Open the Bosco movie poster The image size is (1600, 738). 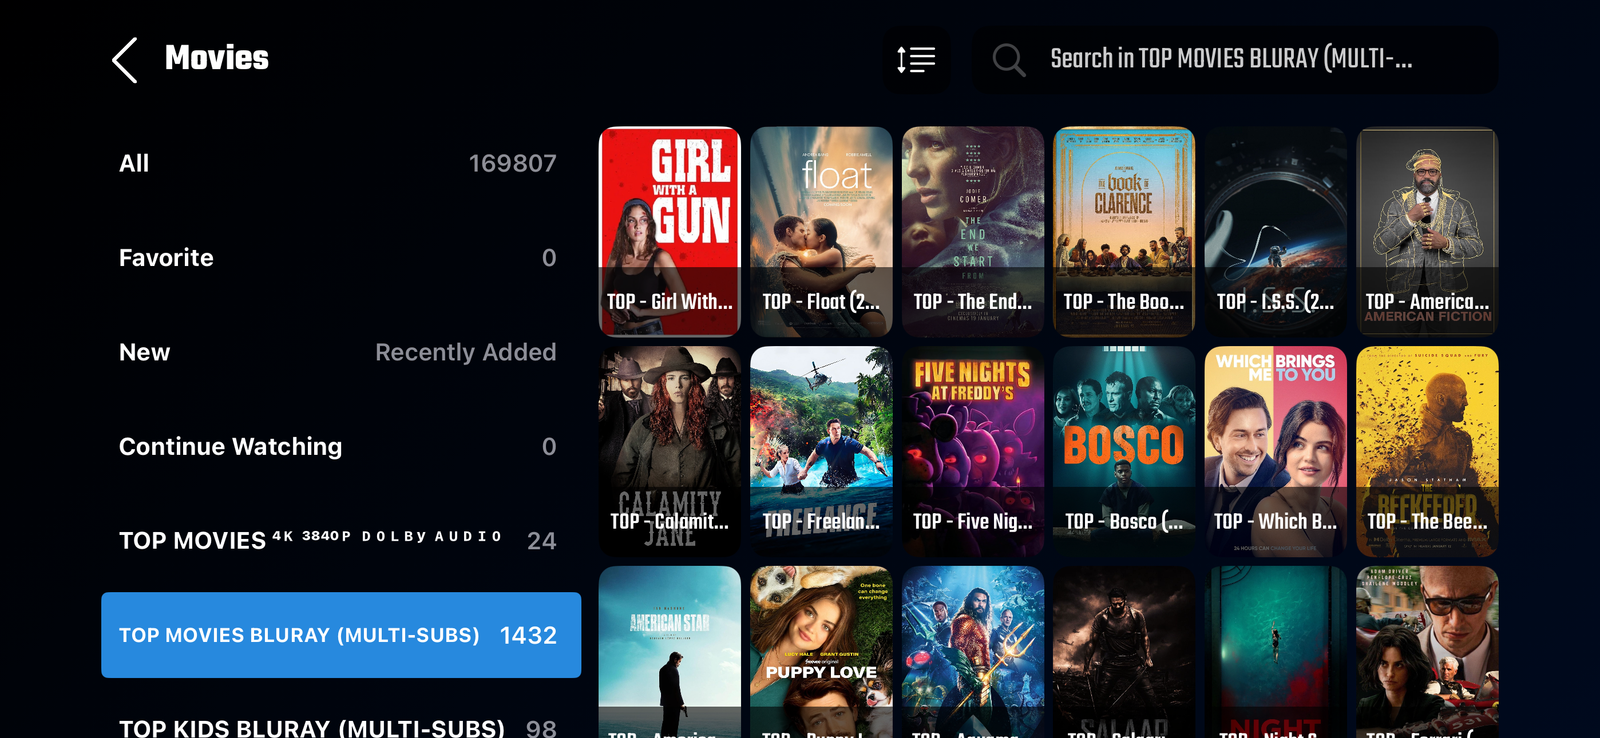click(x=1124, y=451)
